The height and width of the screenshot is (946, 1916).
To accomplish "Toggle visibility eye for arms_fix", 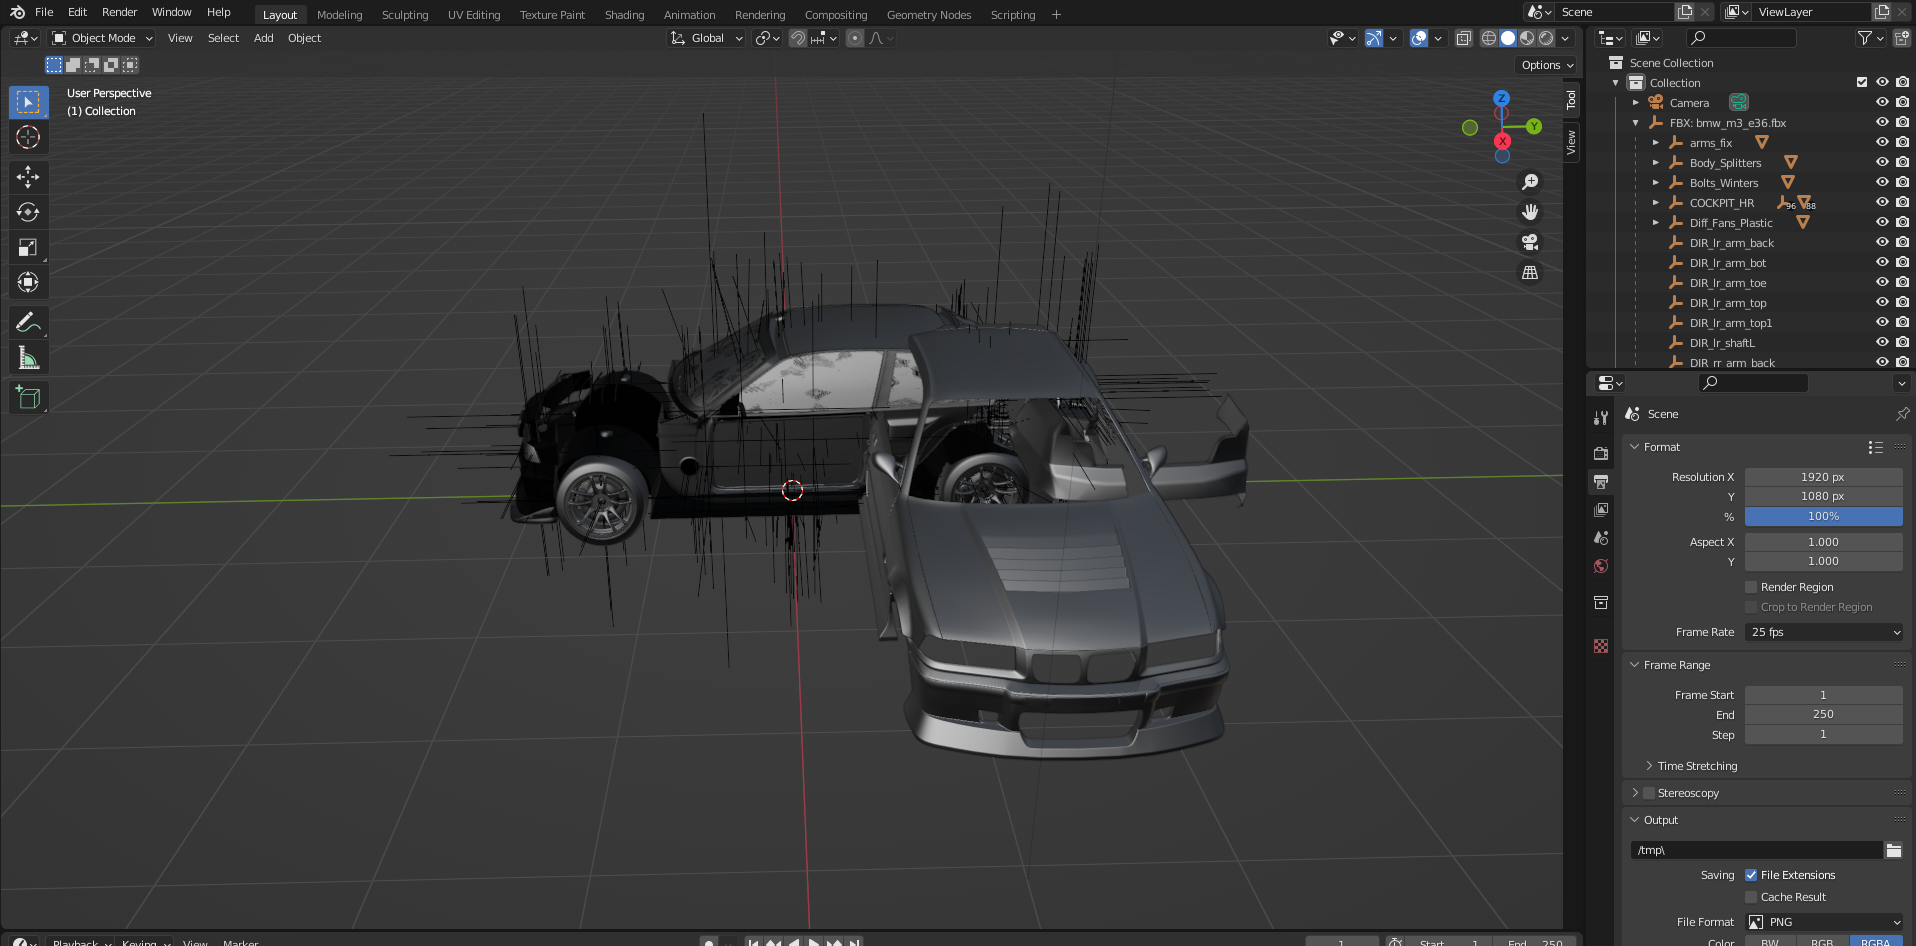I will 1882,142.
